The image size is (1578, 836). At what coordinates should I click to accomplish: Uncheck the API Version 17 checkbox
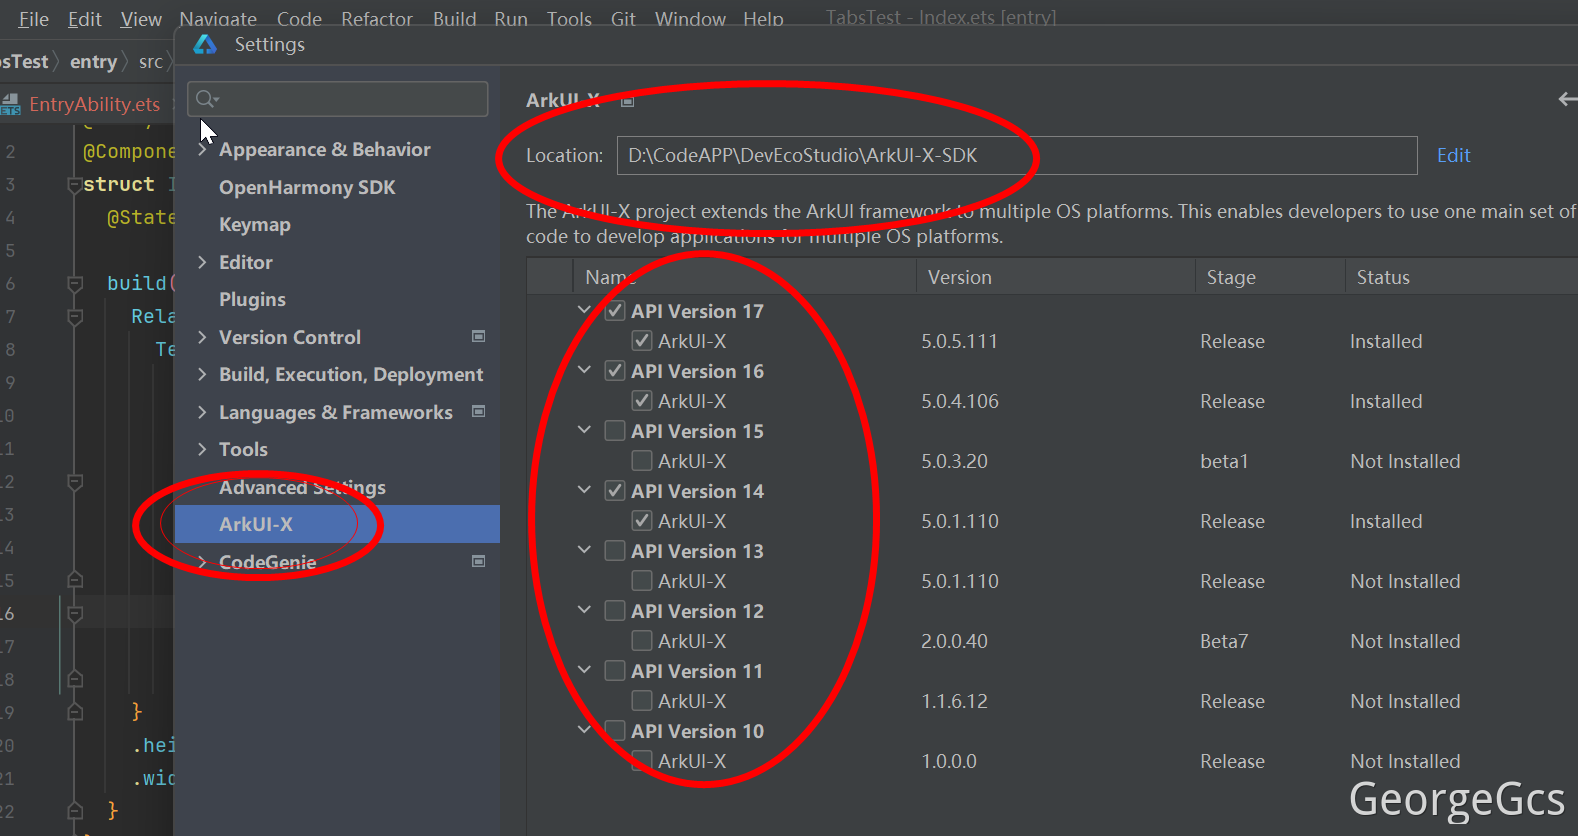(x=615, y=311)
